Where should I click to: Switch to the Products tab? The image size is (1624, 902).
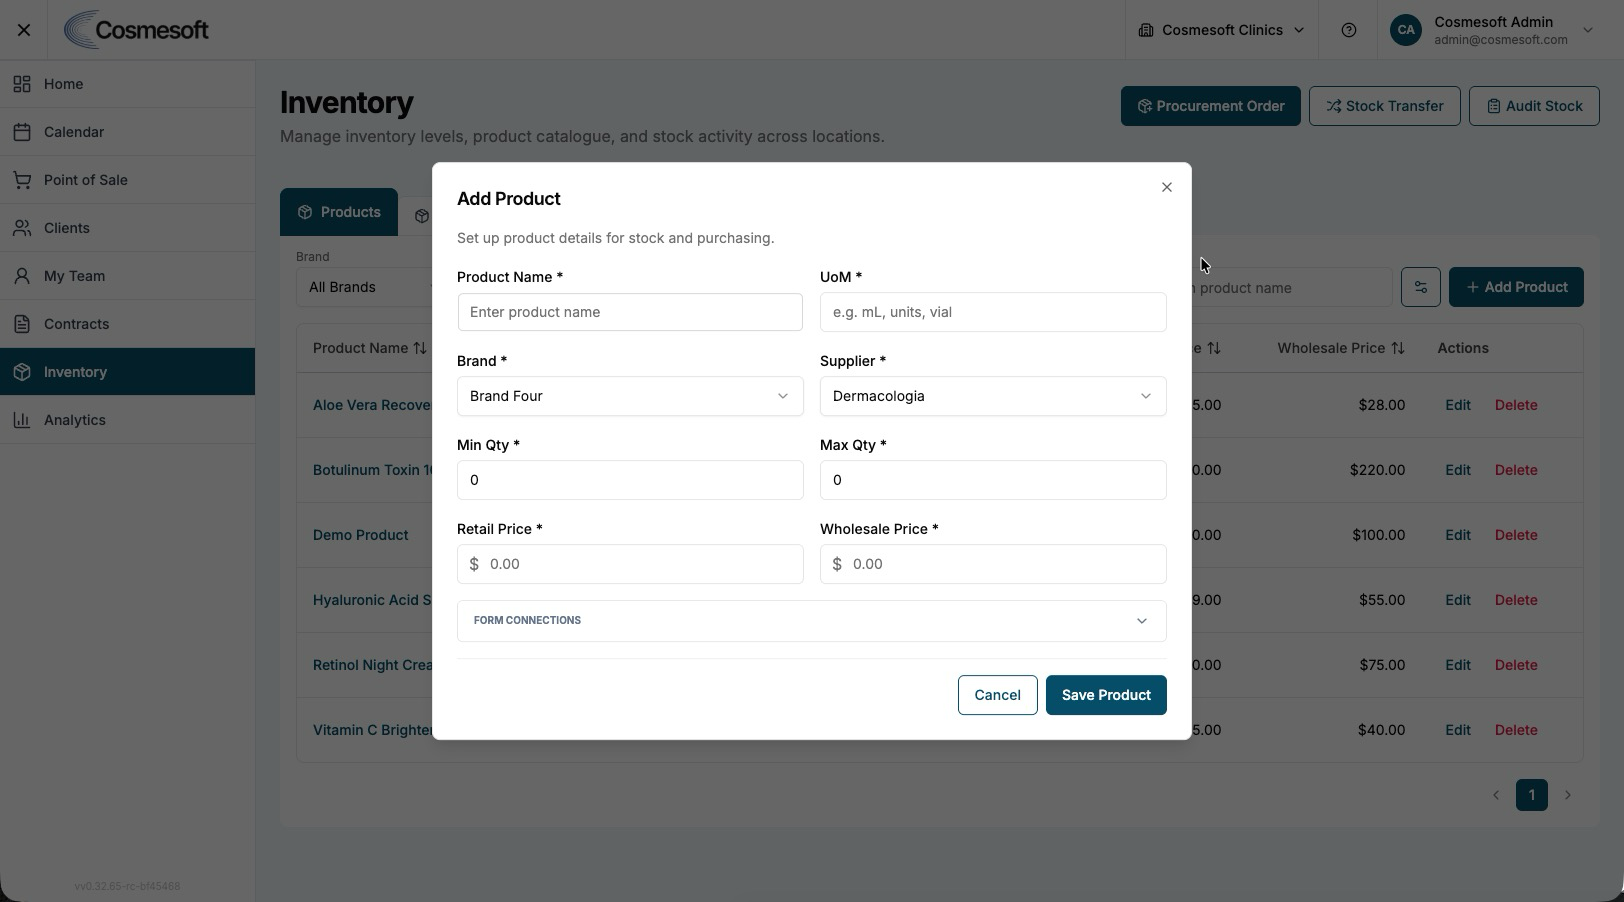click(339, 212)
